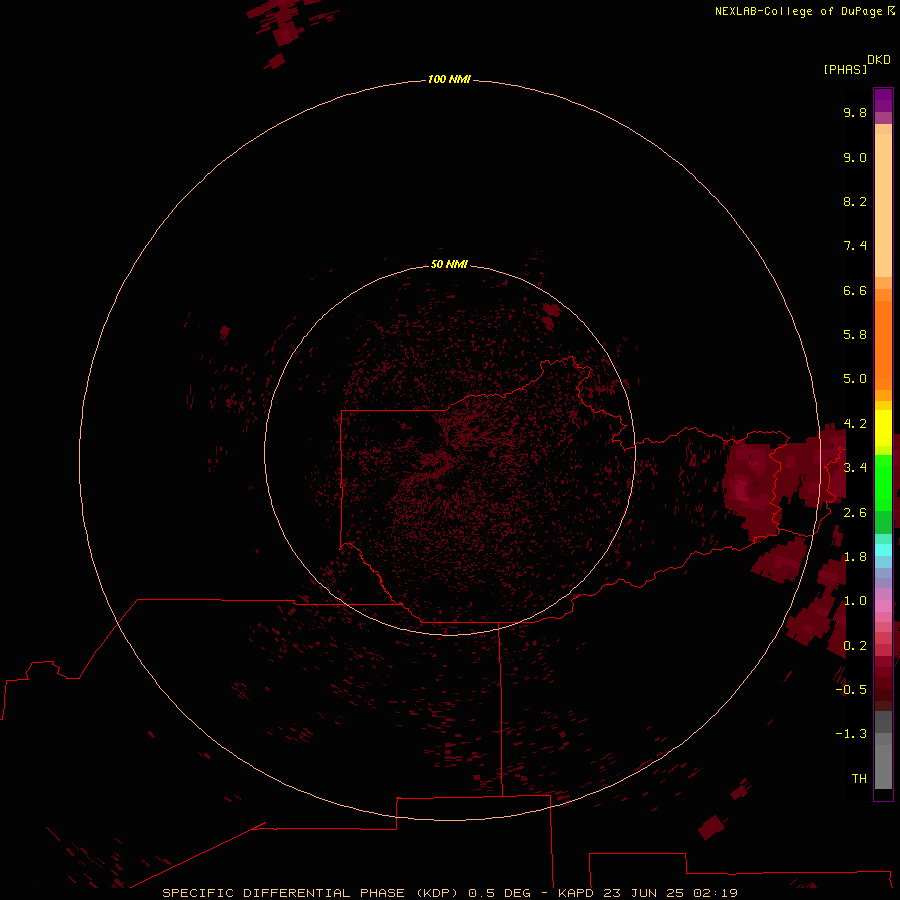Click the yellow color bar segment
The image size is (900, 900).
(x=883, y=428)
